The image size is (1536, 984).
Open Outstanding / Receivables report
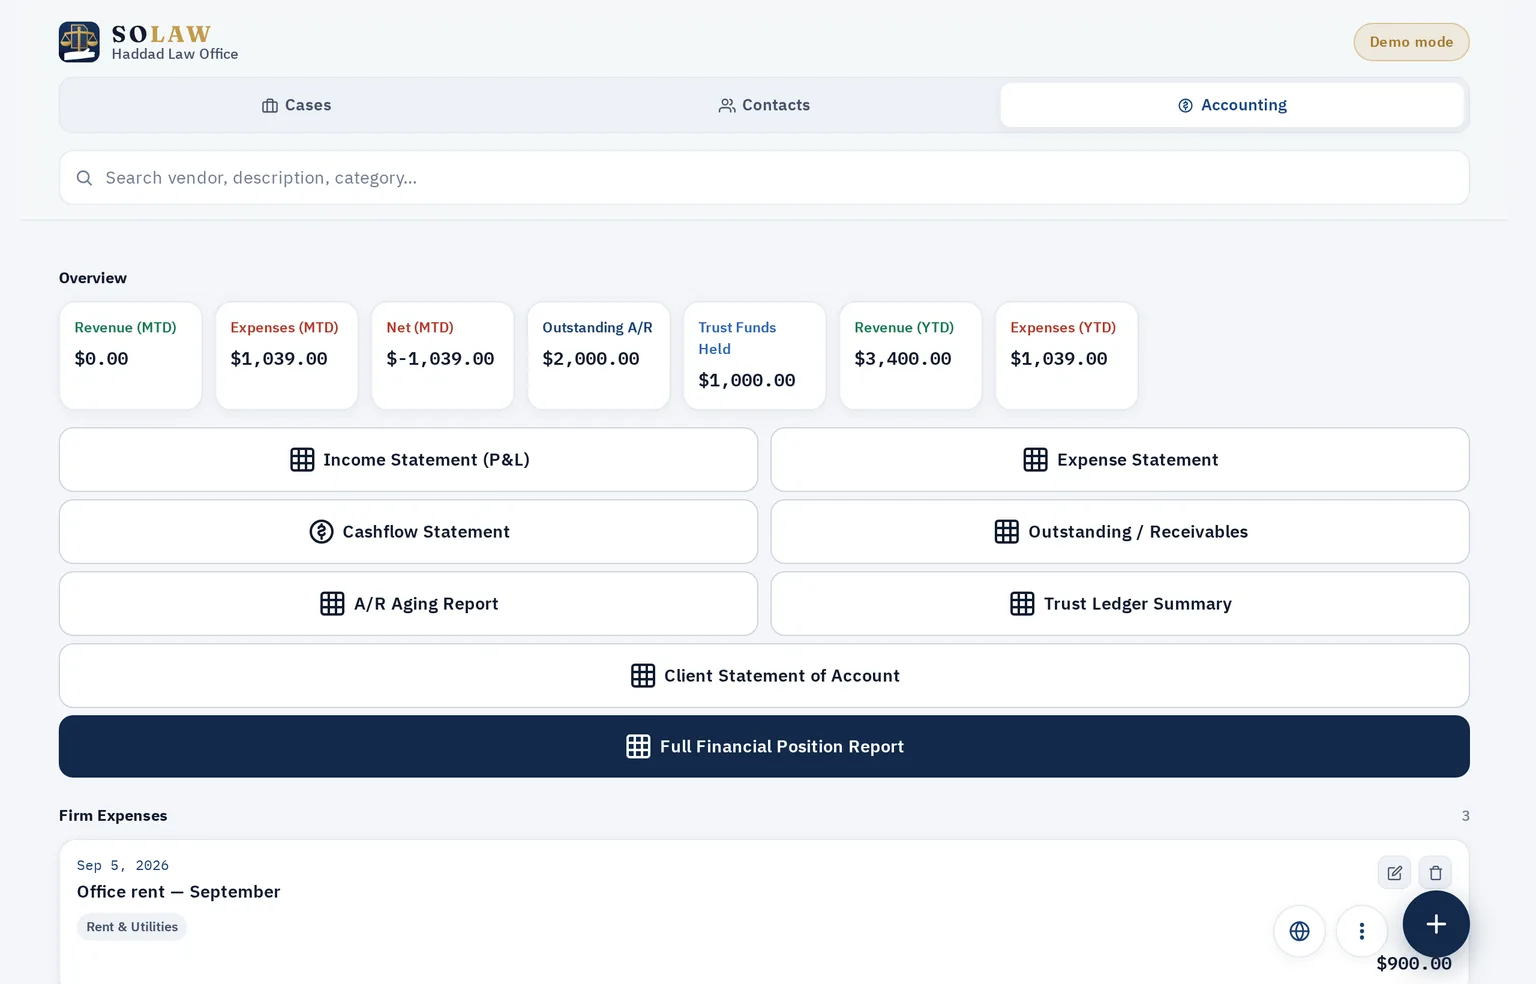1120,532
